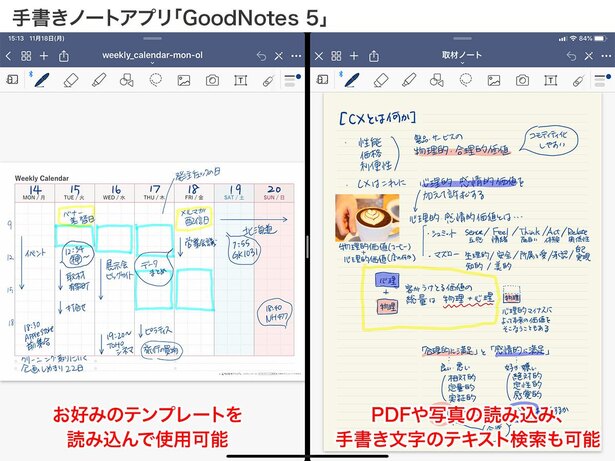Image resolution: width=615 pixels, height=461 pixels.
Task: Add a new page in 取材ノート pane
Action: tap(354, 56)
